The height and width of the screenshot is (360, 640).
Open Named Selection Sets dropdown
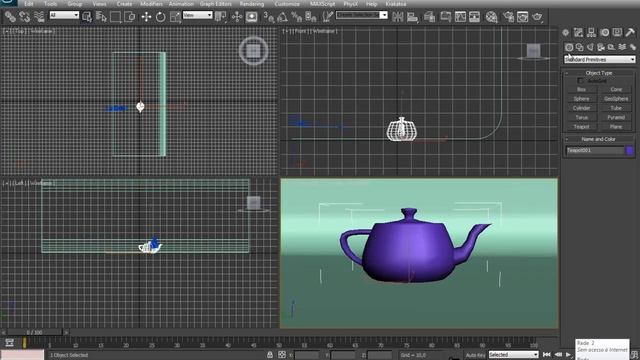pos(362,15)
